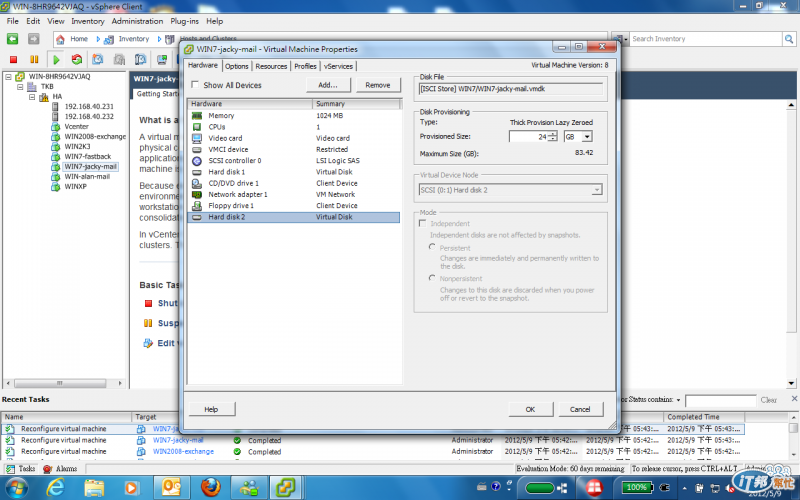Open the Inventory menu
The image size is (800, 500).
88,21
